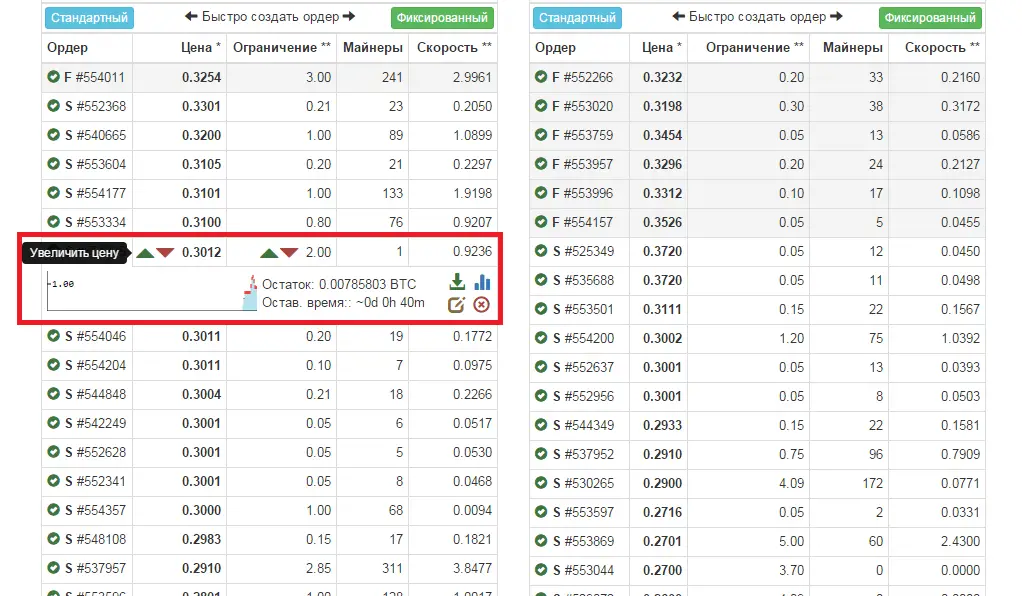Click red price decrease arrow for 0.3012
This screenshot has width=1022, height=596.
(165, 253)
